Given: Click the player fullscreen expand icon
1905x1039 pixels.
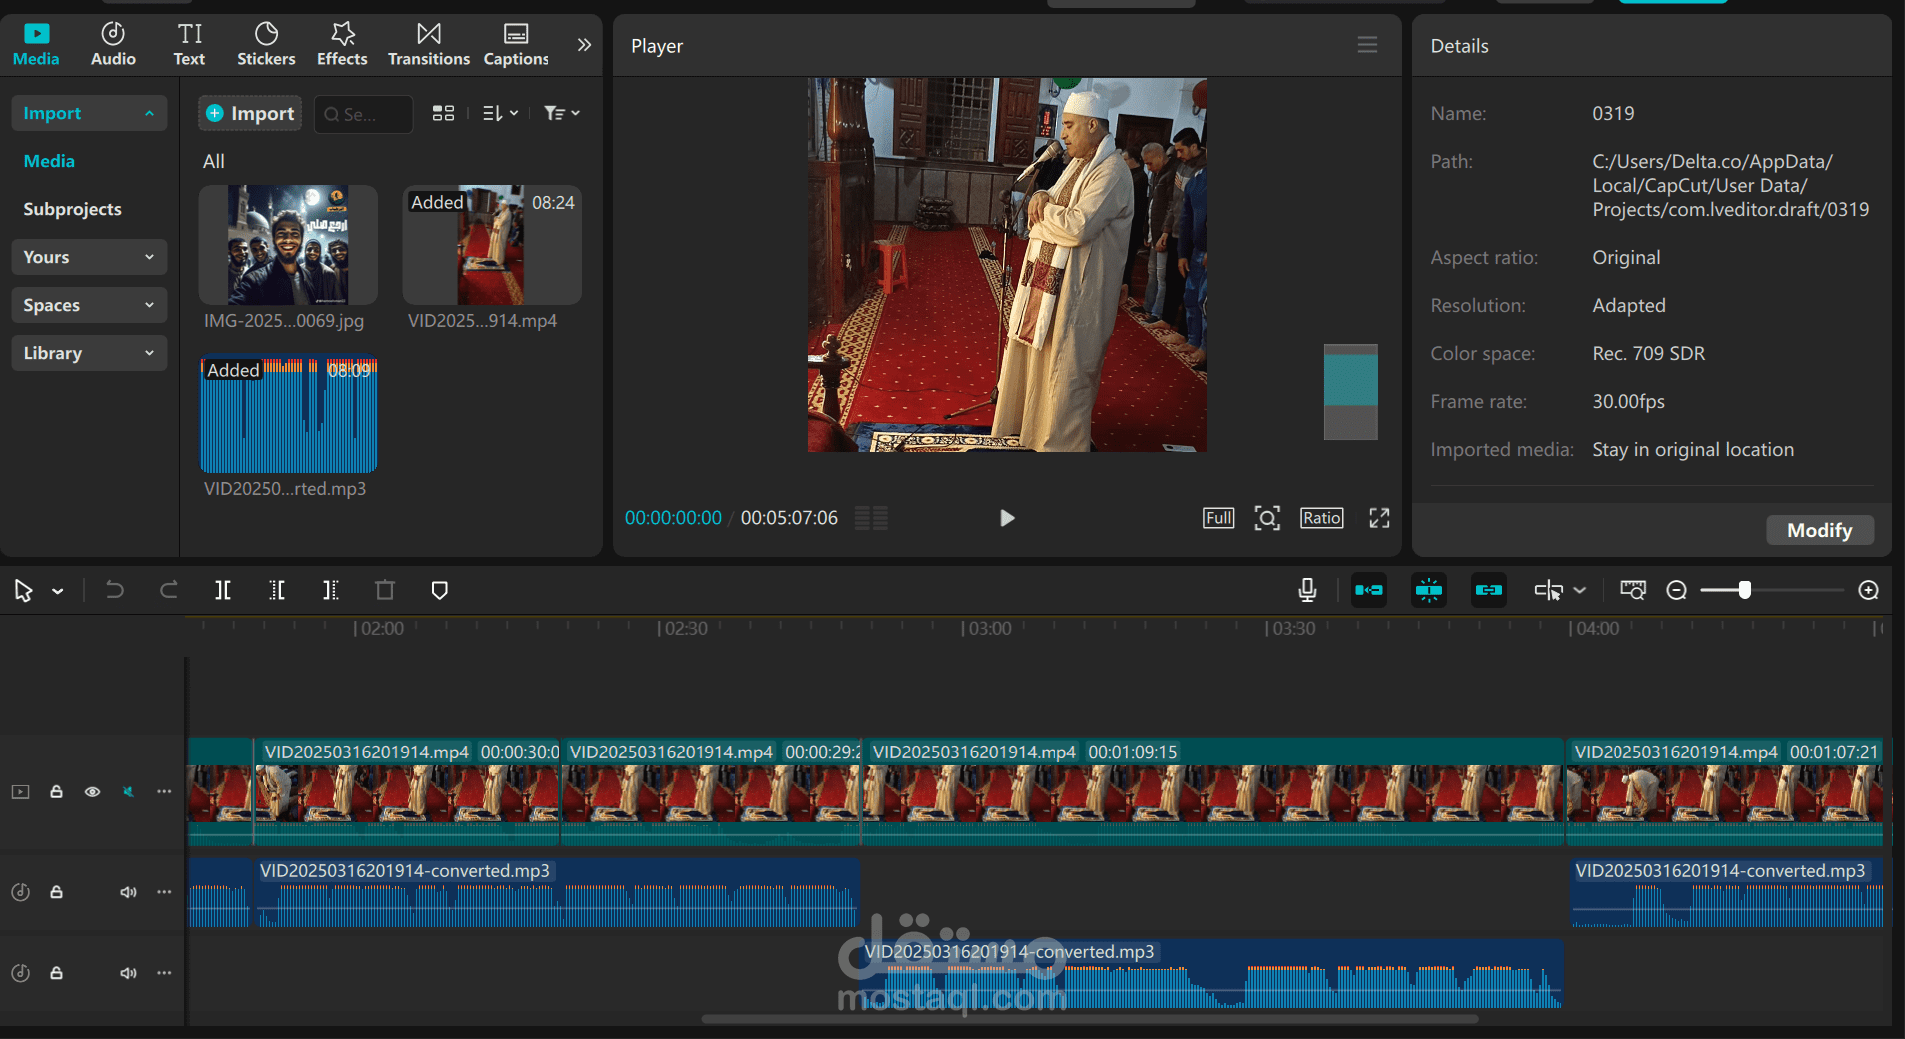Looking at the screenshot, I should (x=1379, y=518).
